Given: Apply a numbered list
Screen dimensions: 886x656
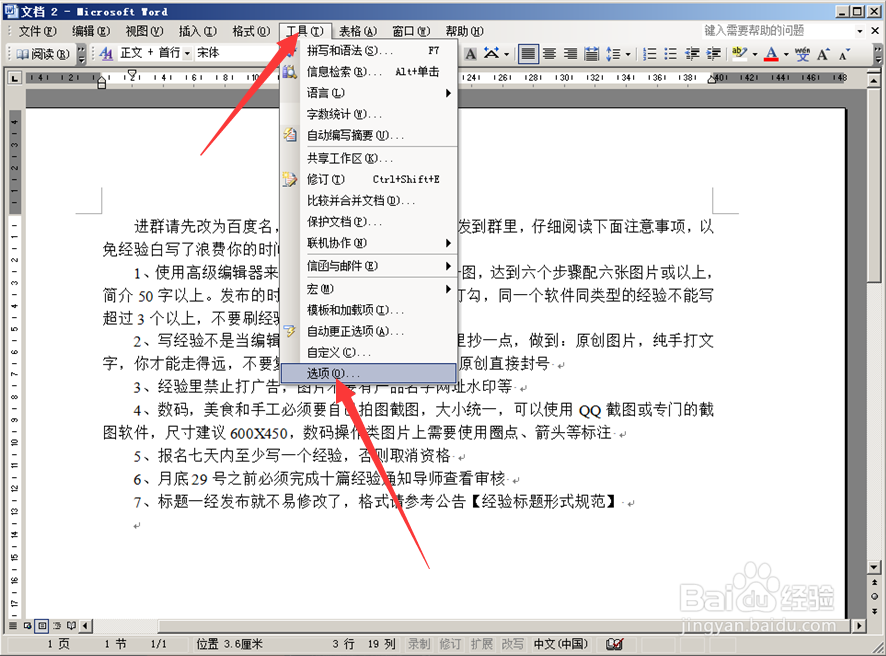Looking at the screenshot, I should coord(651,53).
